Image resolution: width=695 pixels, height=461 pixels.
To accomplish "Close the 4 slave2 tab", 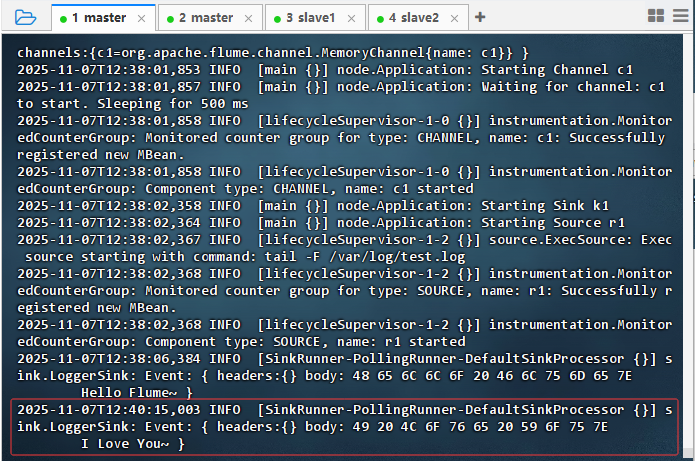I will [454, 19].
